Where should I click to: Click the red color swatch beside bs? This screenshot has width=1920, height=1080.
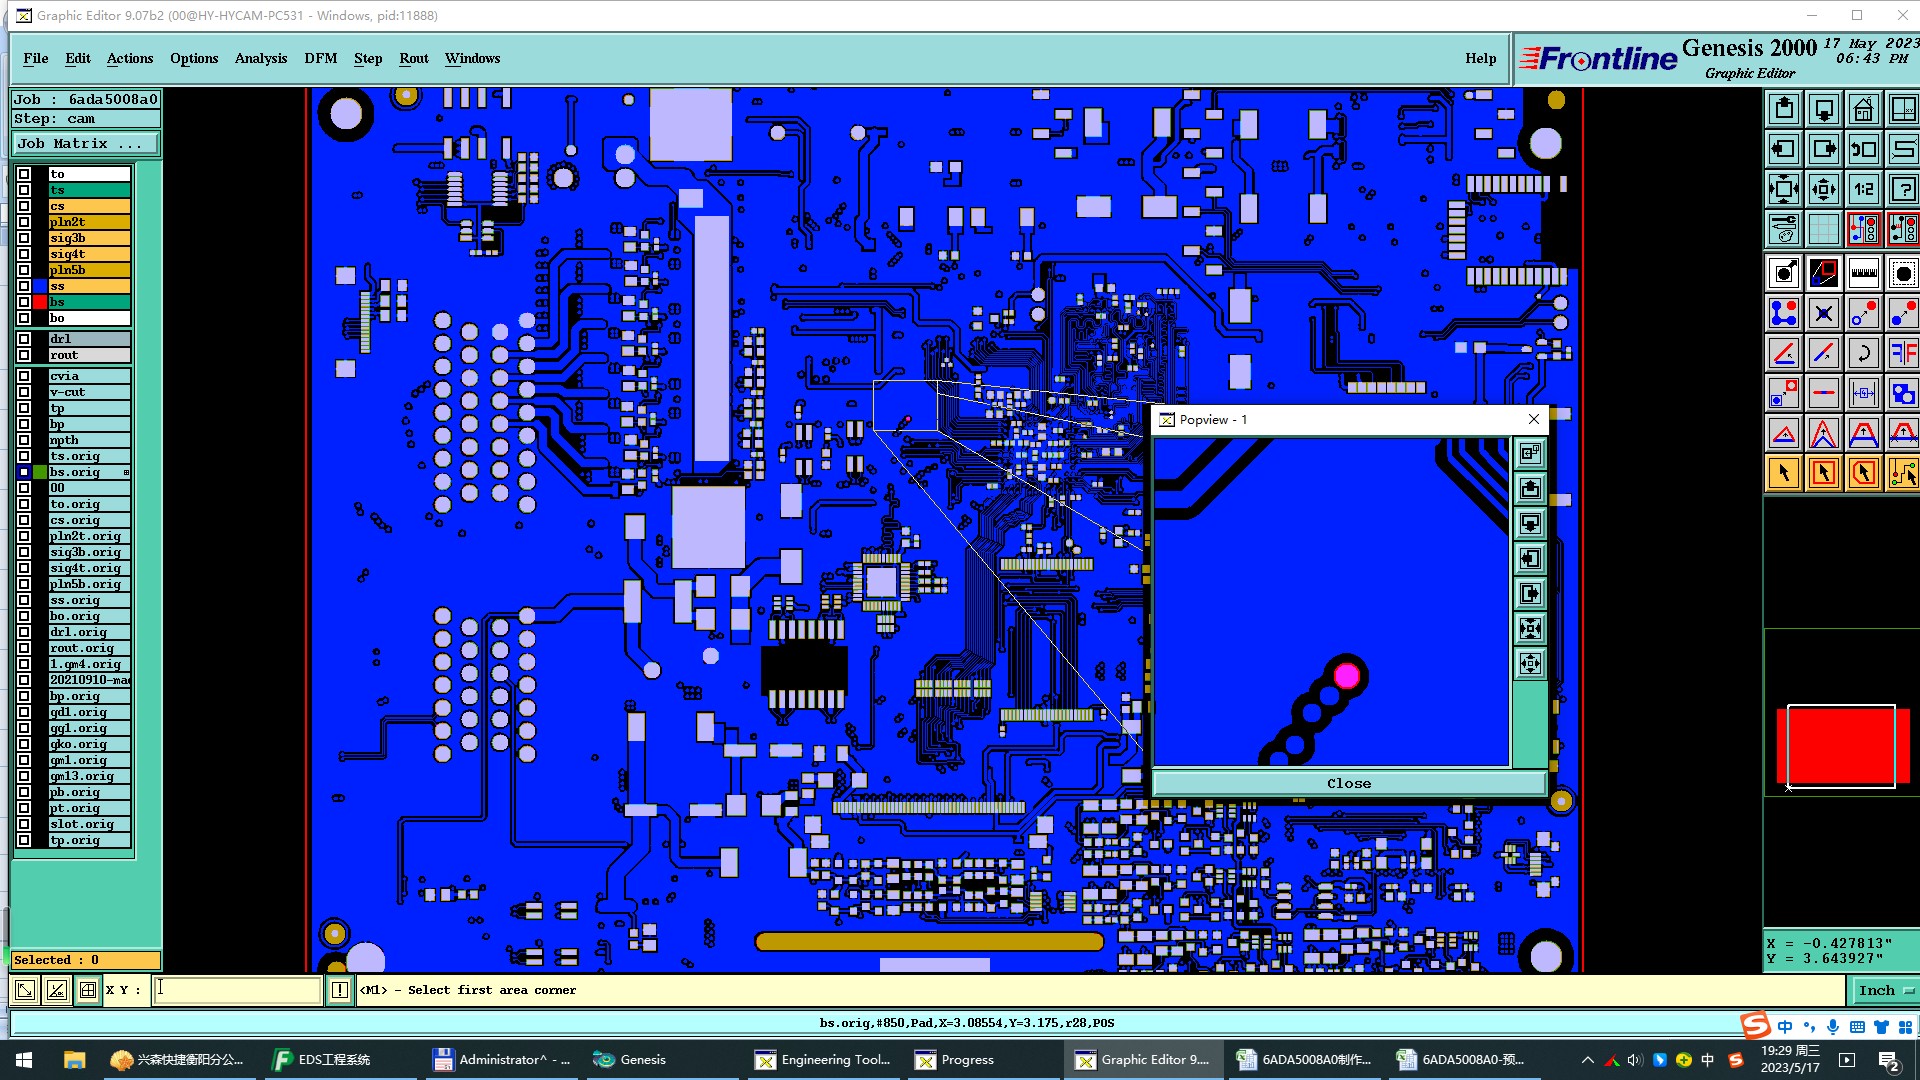[x=40, y=302]
